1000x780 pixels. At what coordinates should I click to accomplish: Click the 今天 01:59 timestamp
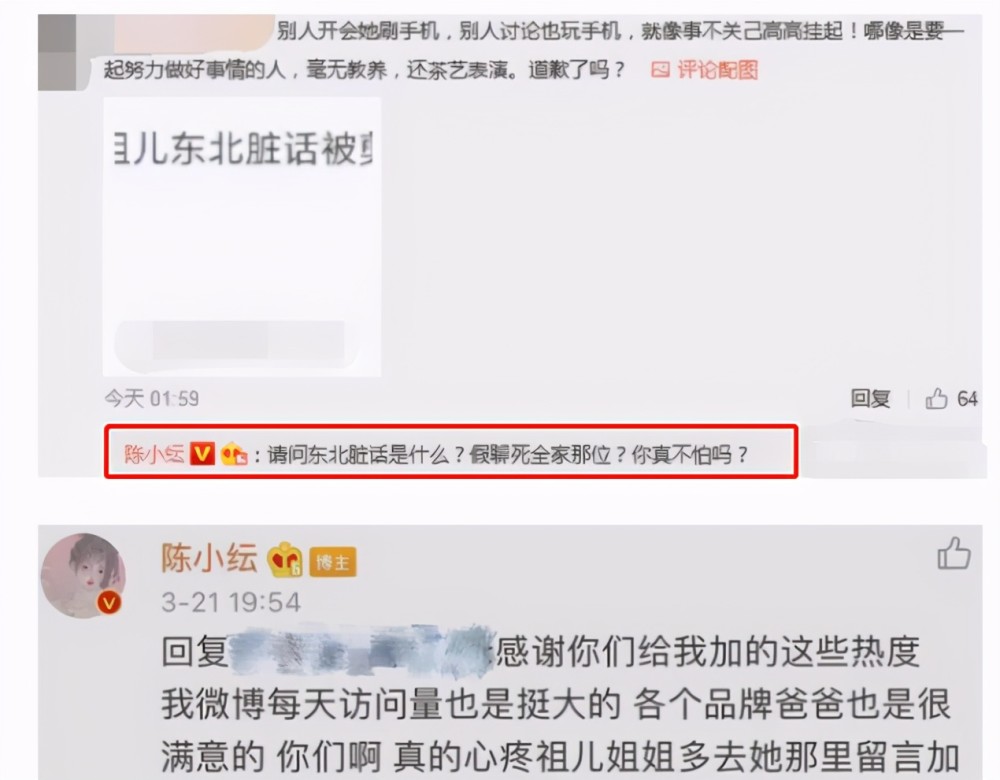click(152, 399)
